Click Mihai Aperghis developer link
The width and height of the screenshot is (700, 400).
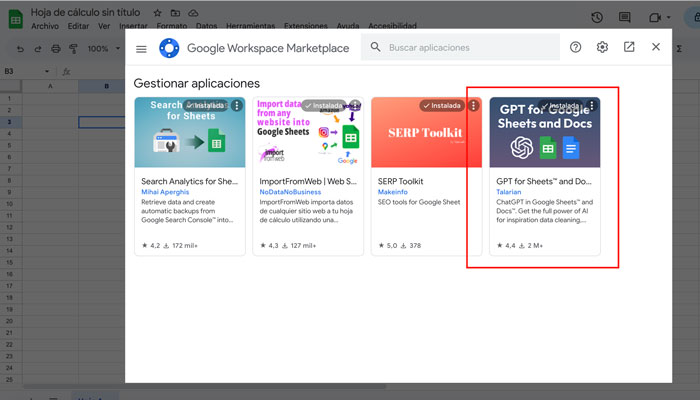click(165, 192)
